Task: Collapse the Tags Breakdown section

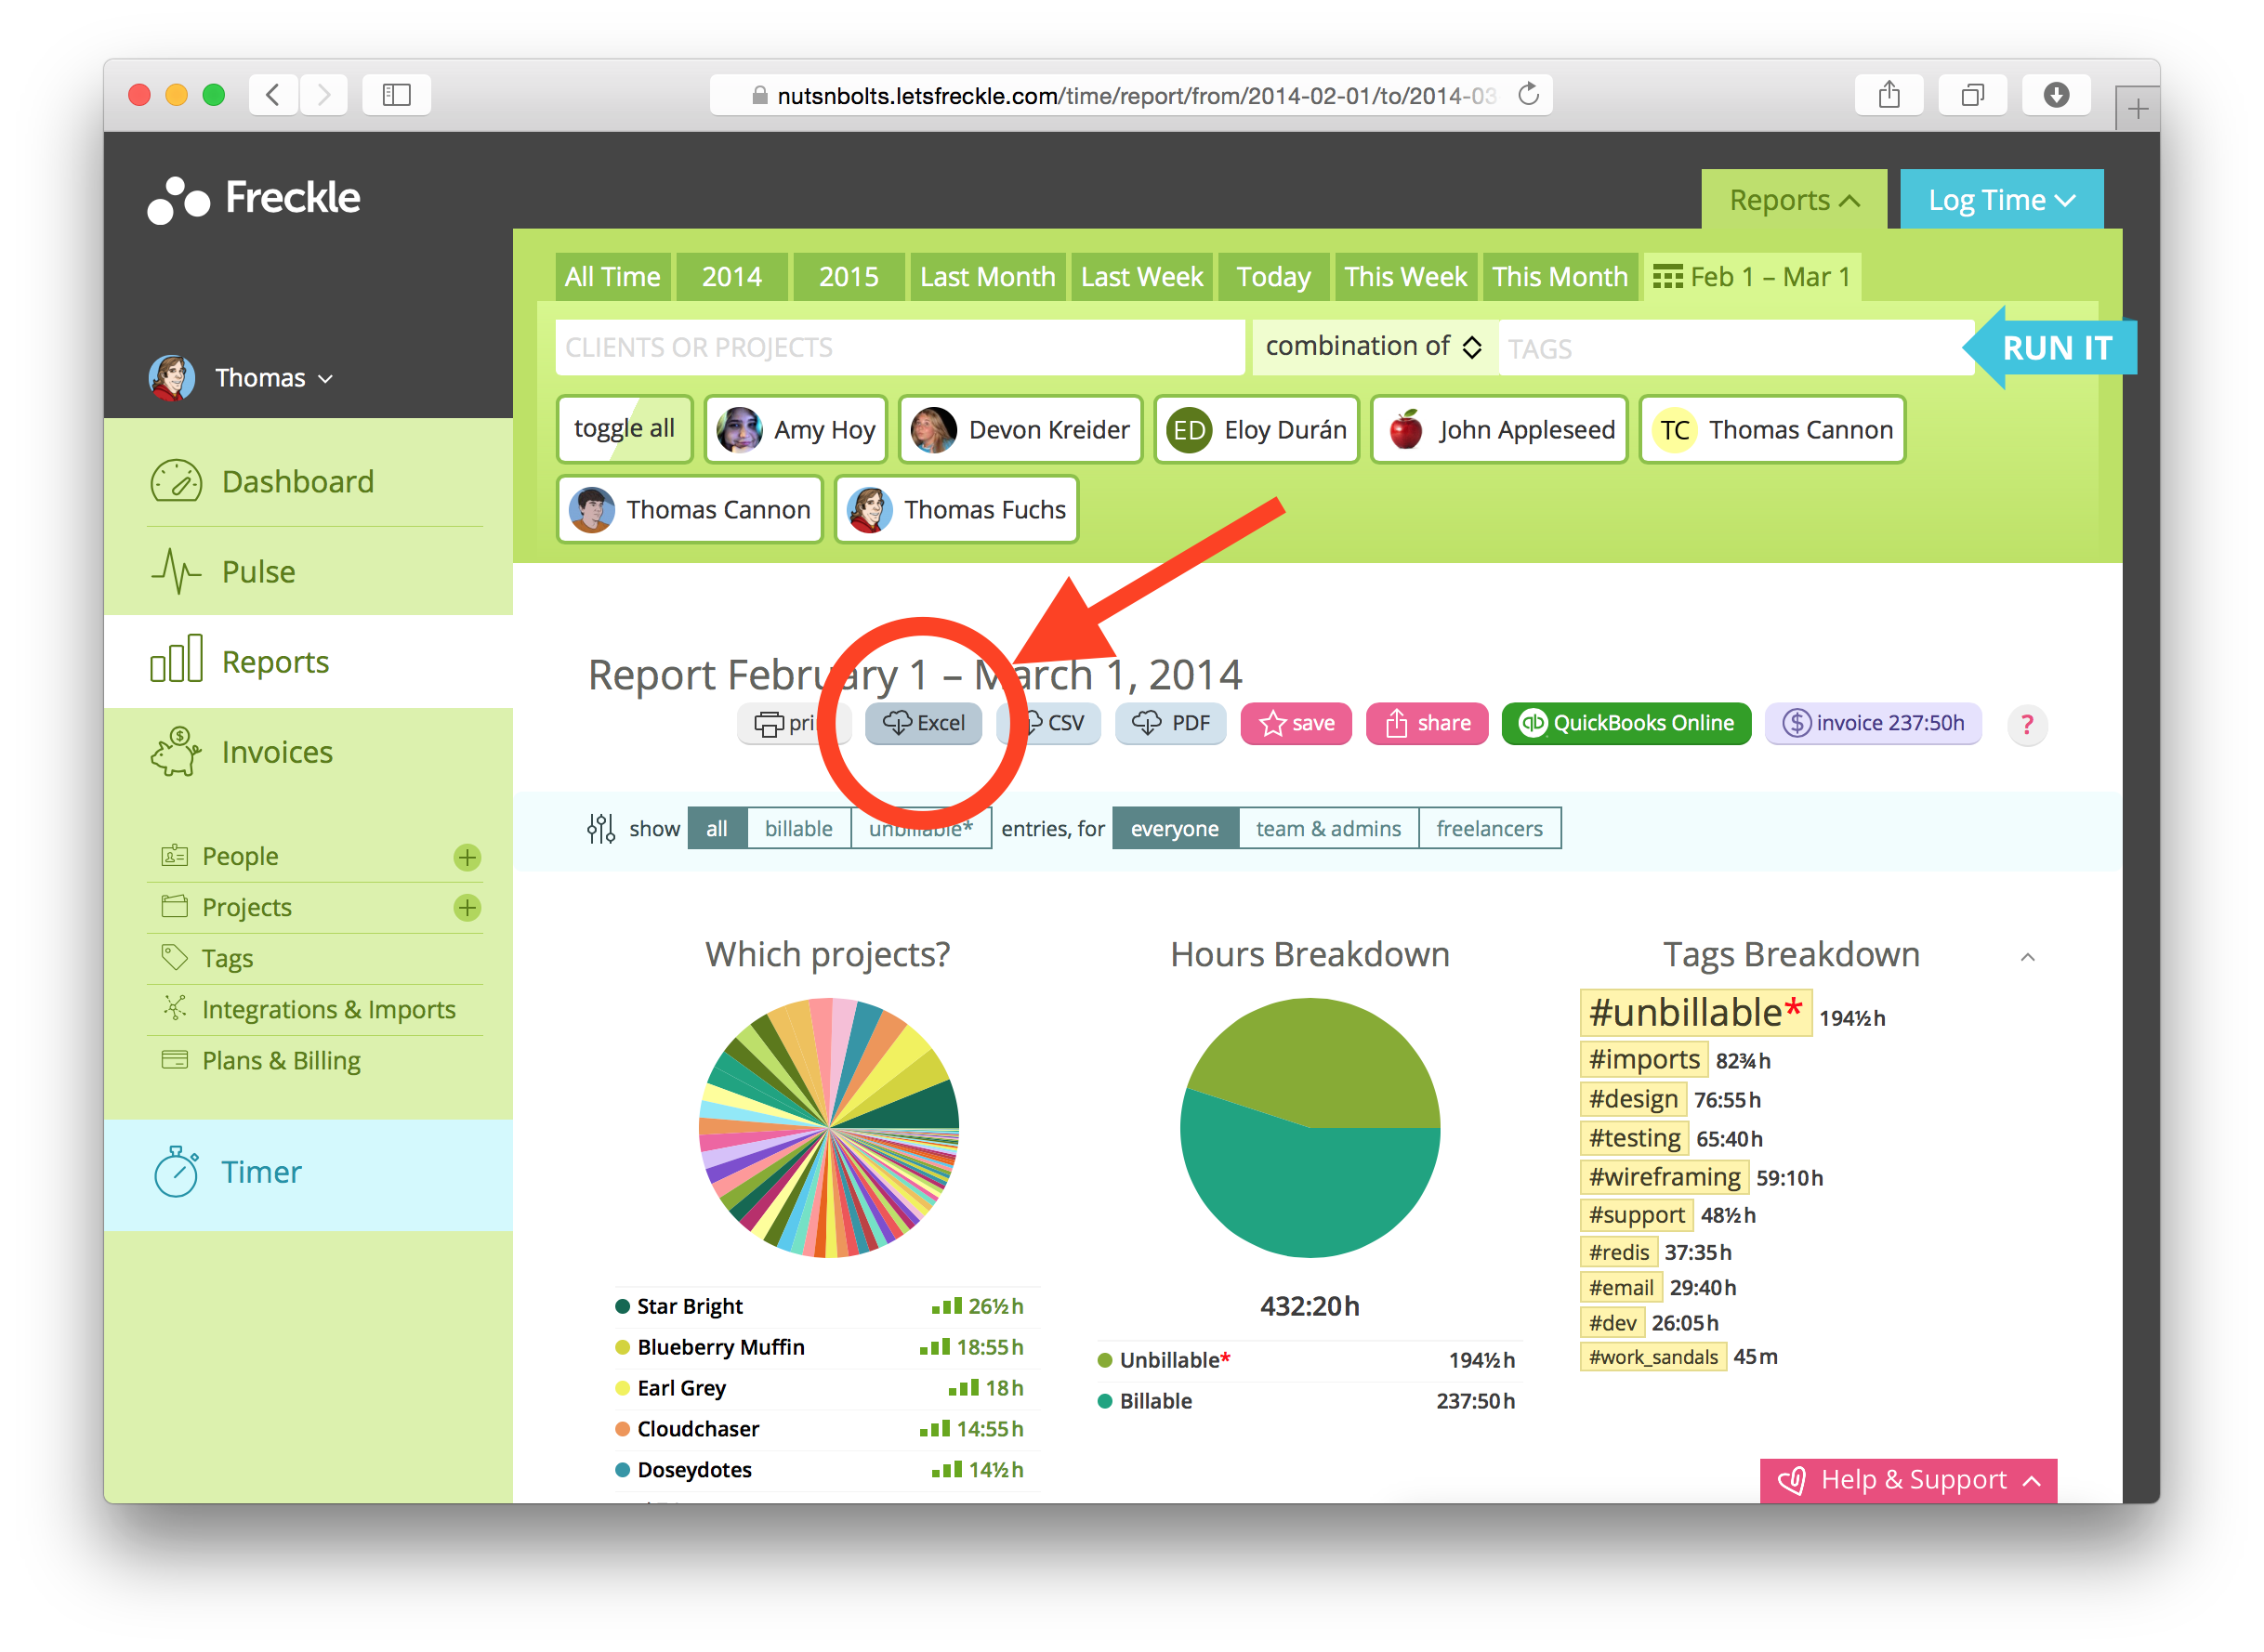Action: click(x=2027, y=957)
